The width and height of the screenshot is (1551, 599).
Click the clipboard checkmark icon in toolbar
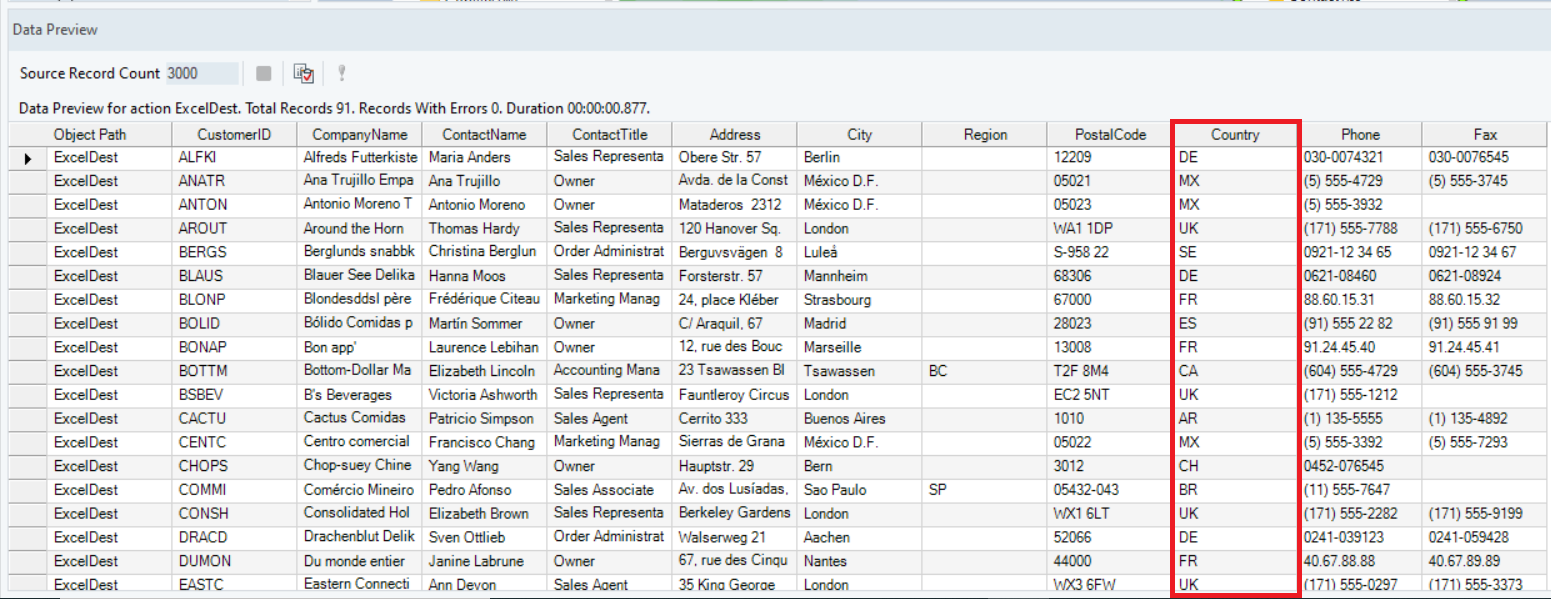click(x=303, y=73)
